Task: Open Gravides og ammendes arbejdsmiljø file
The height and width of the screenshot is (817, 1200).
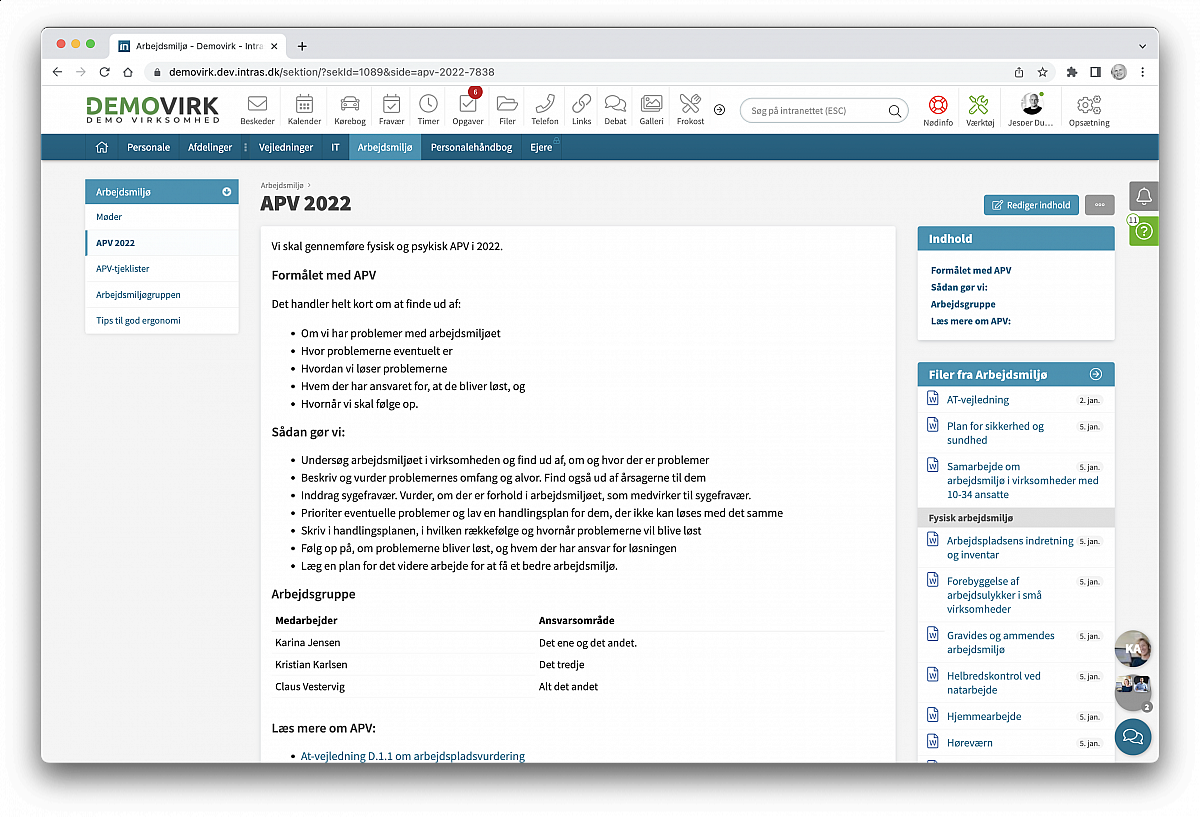Action: 1000,642
